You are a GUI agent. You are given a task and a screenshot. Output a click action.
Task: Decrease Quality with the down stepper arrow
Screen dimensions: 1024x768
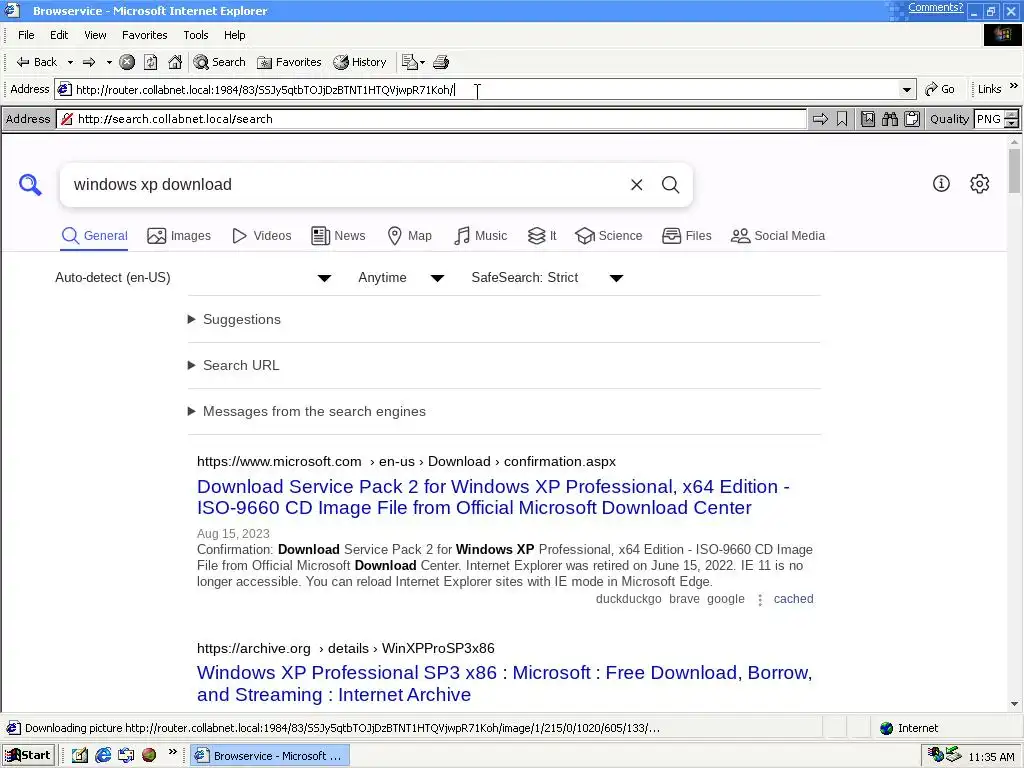coord(1012,123)
